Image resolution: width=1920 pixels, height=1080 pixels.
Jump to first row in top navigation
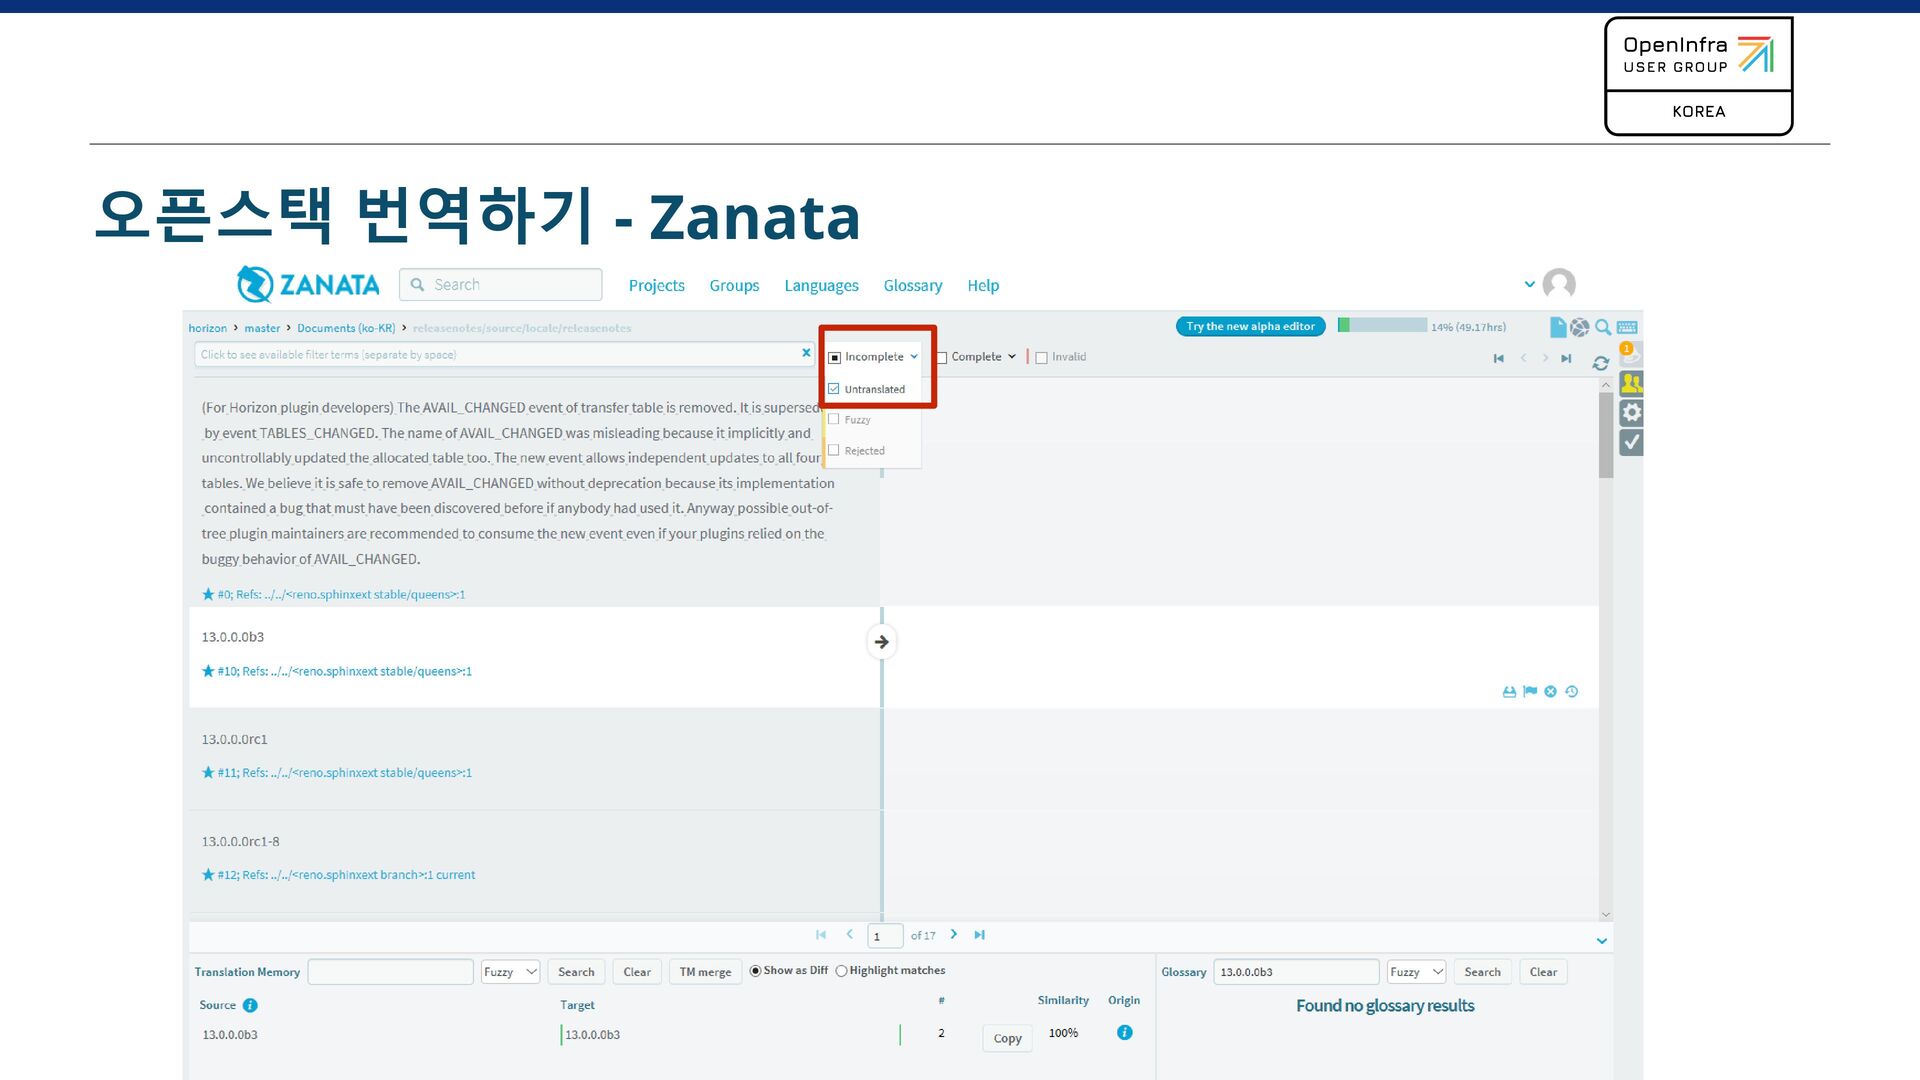1498,358
